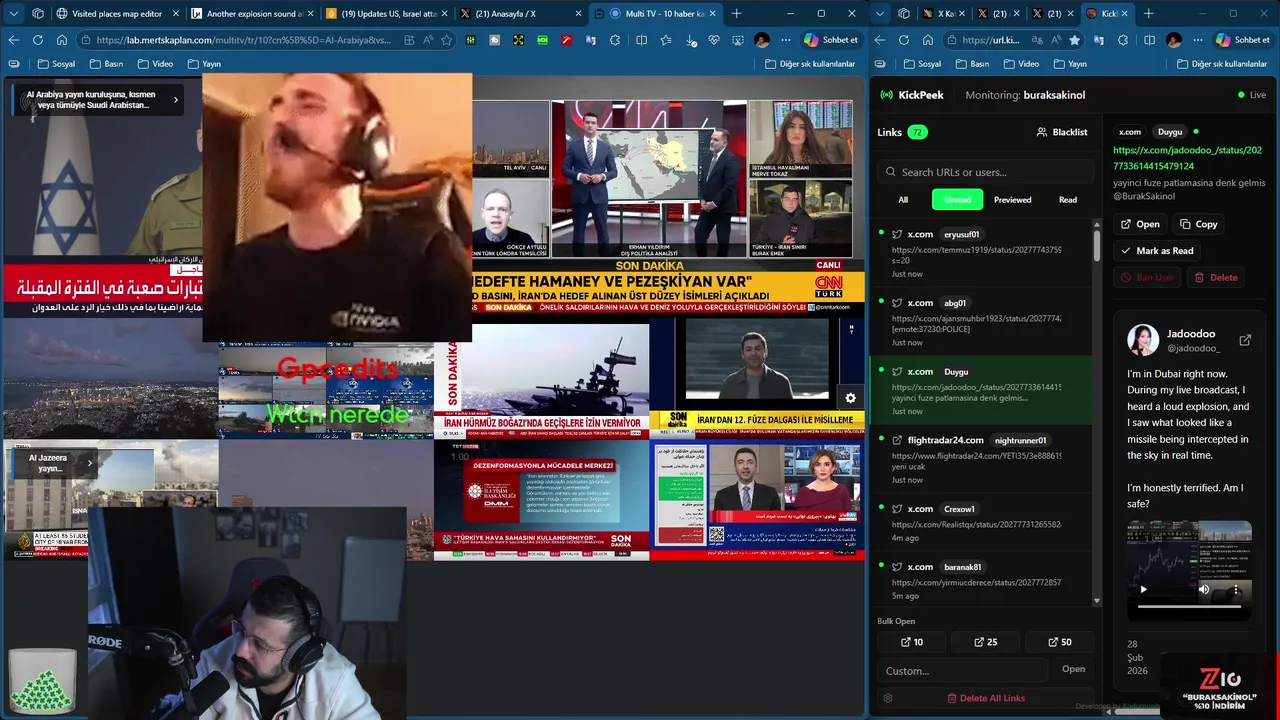Open Extensions icon in right browser
Image resolution: width=1280 pixels, height=720 pixels.
click(x=1123, y=40)
